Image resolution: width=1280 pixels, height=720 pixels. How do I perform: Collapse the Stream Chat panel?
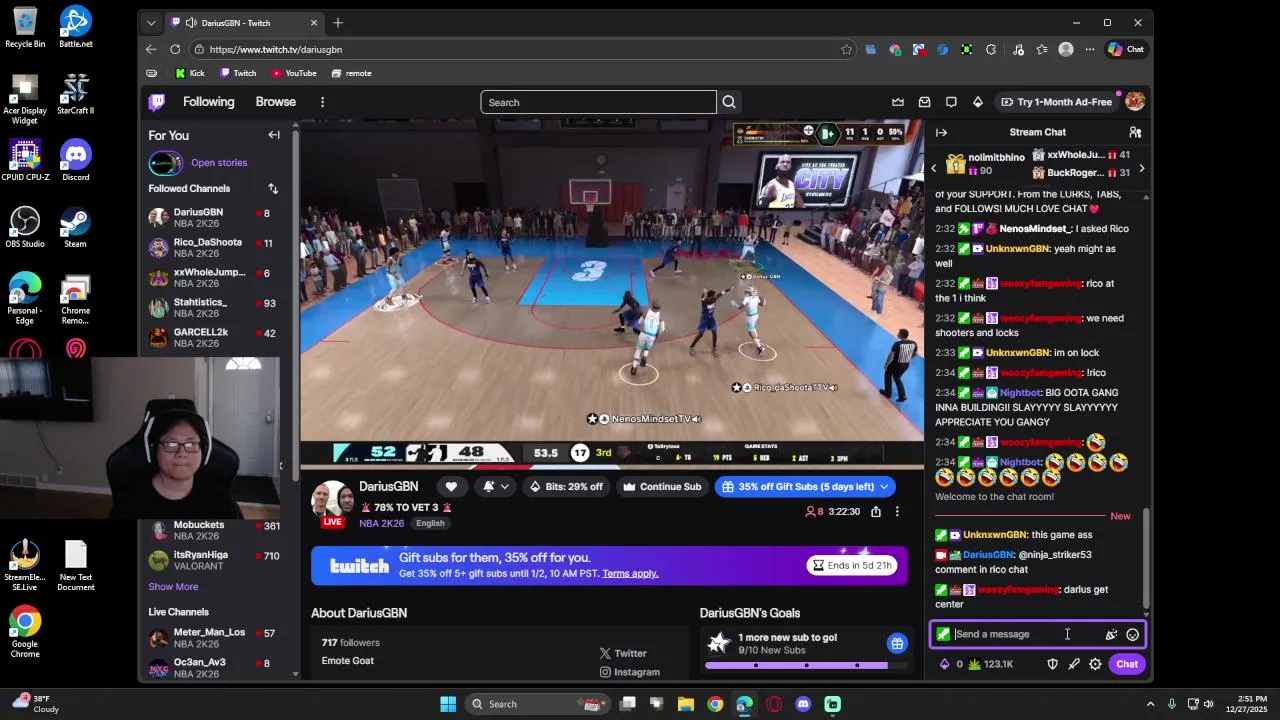[x=941, y=132]
